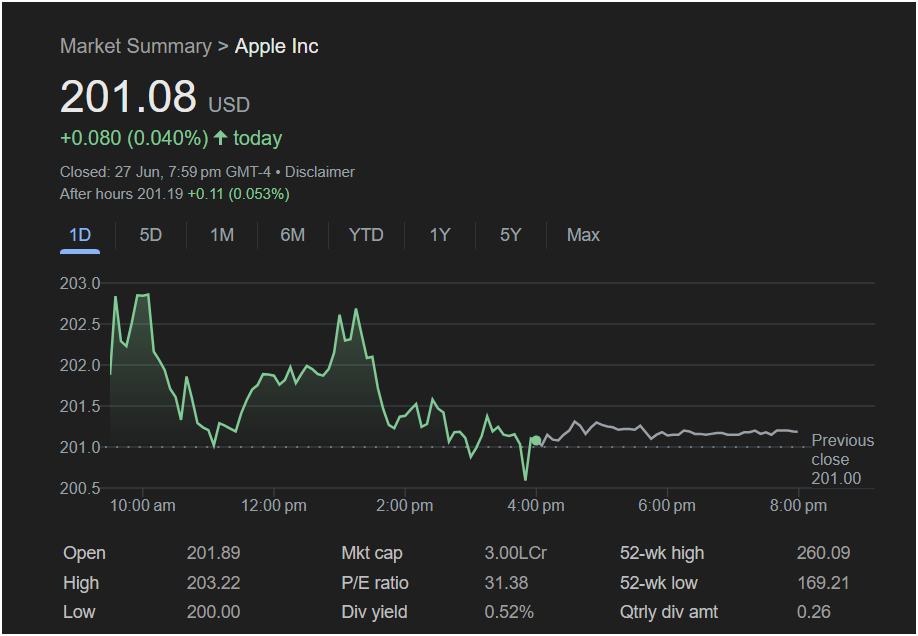This screenshot has width=918, height=636.
Task: Click the +0.080 (0.040%) change text
Action: (x=134, y=138)
